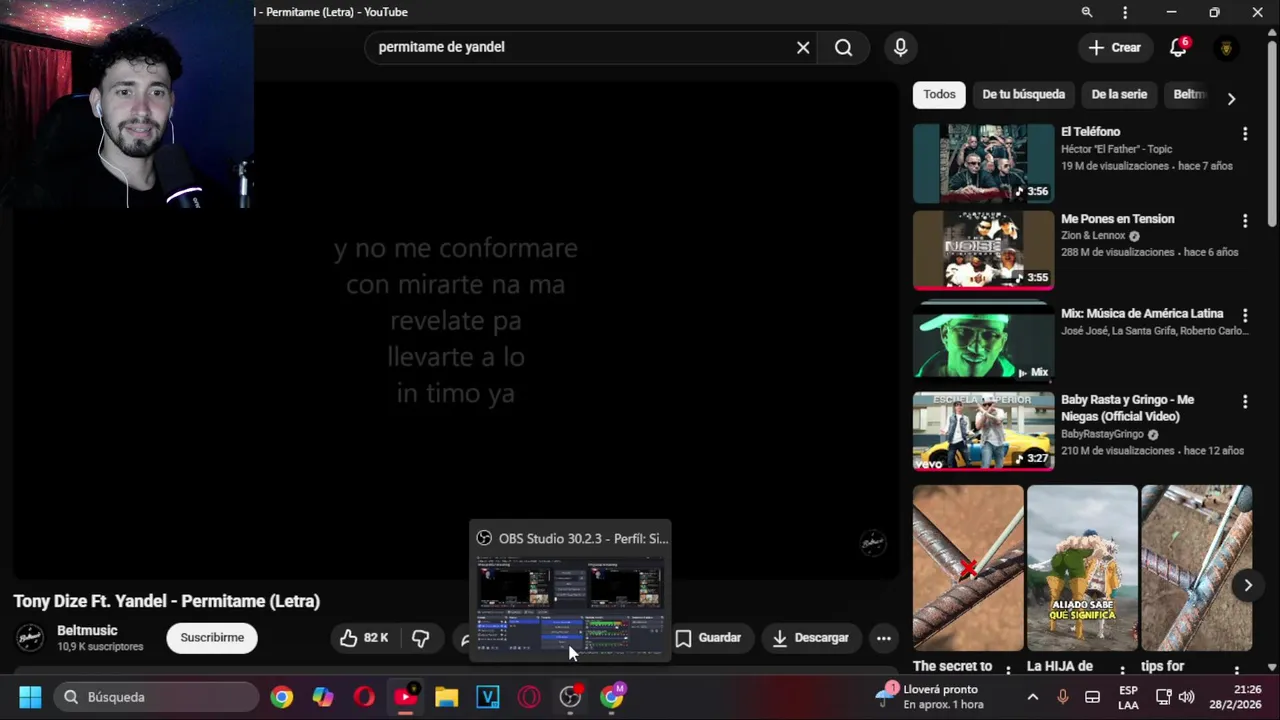
Task: Select the Todos filter chip
Action: click(939, 94)
